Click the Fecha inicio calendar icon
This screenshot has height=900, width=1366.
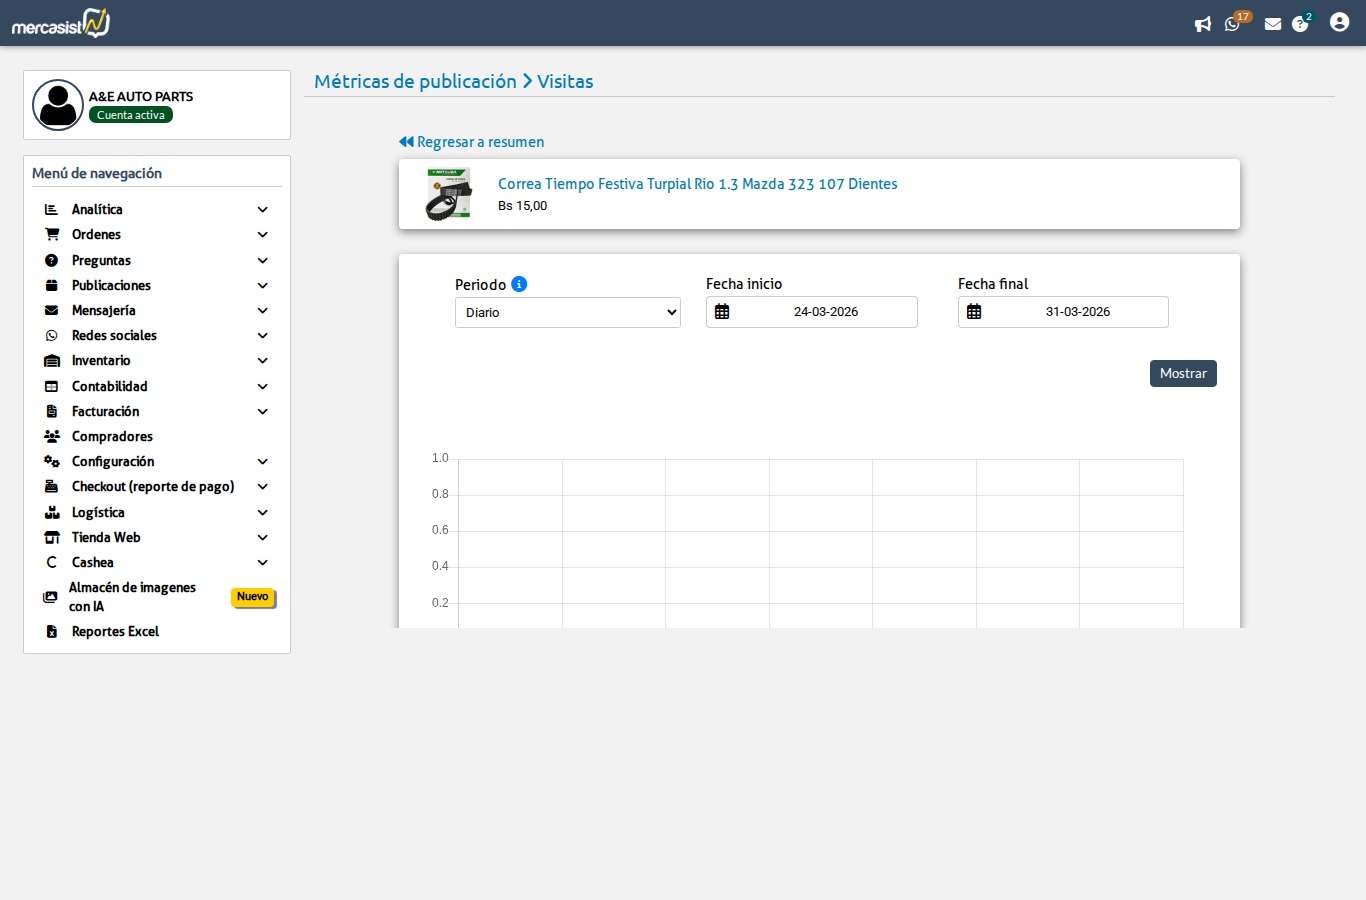point(722,312)
